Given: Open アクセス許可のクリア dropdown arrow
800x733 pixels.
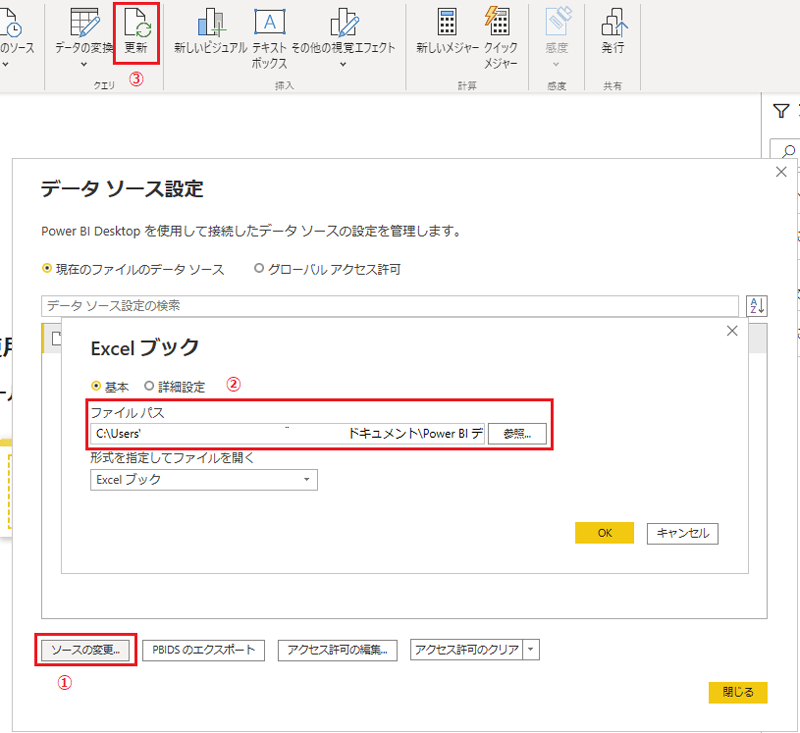Looking at the screenshot, I should (x=531, y=650).
